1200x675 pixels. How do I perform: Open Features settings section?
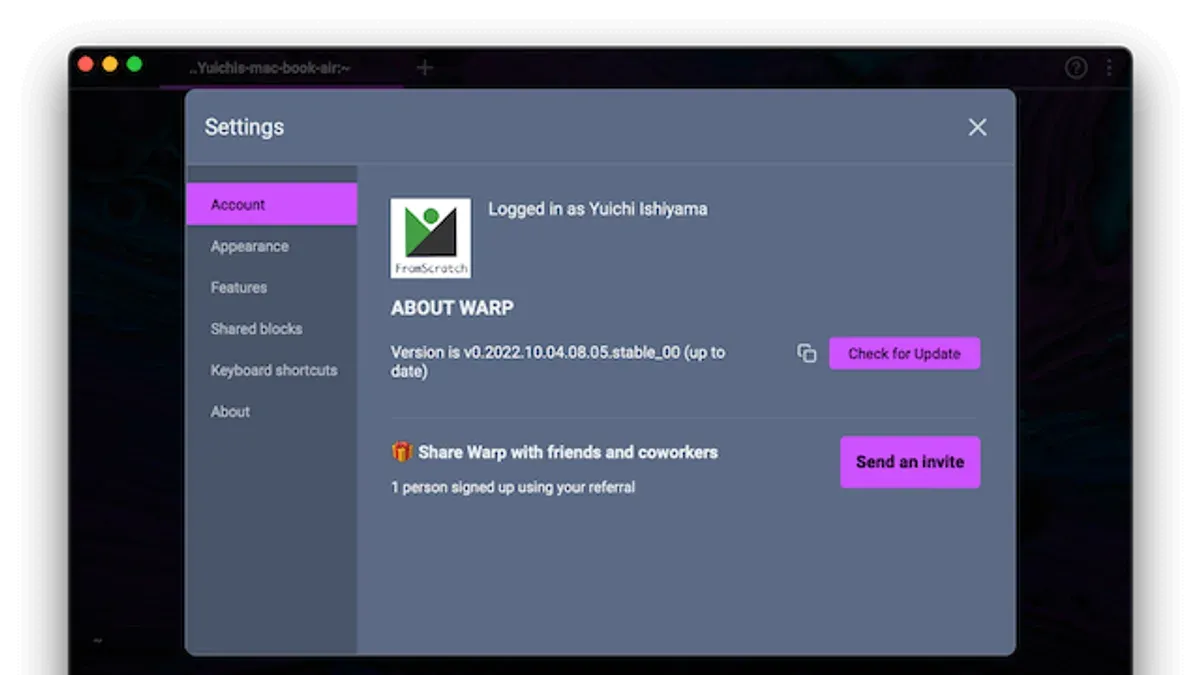pos(271,287)
